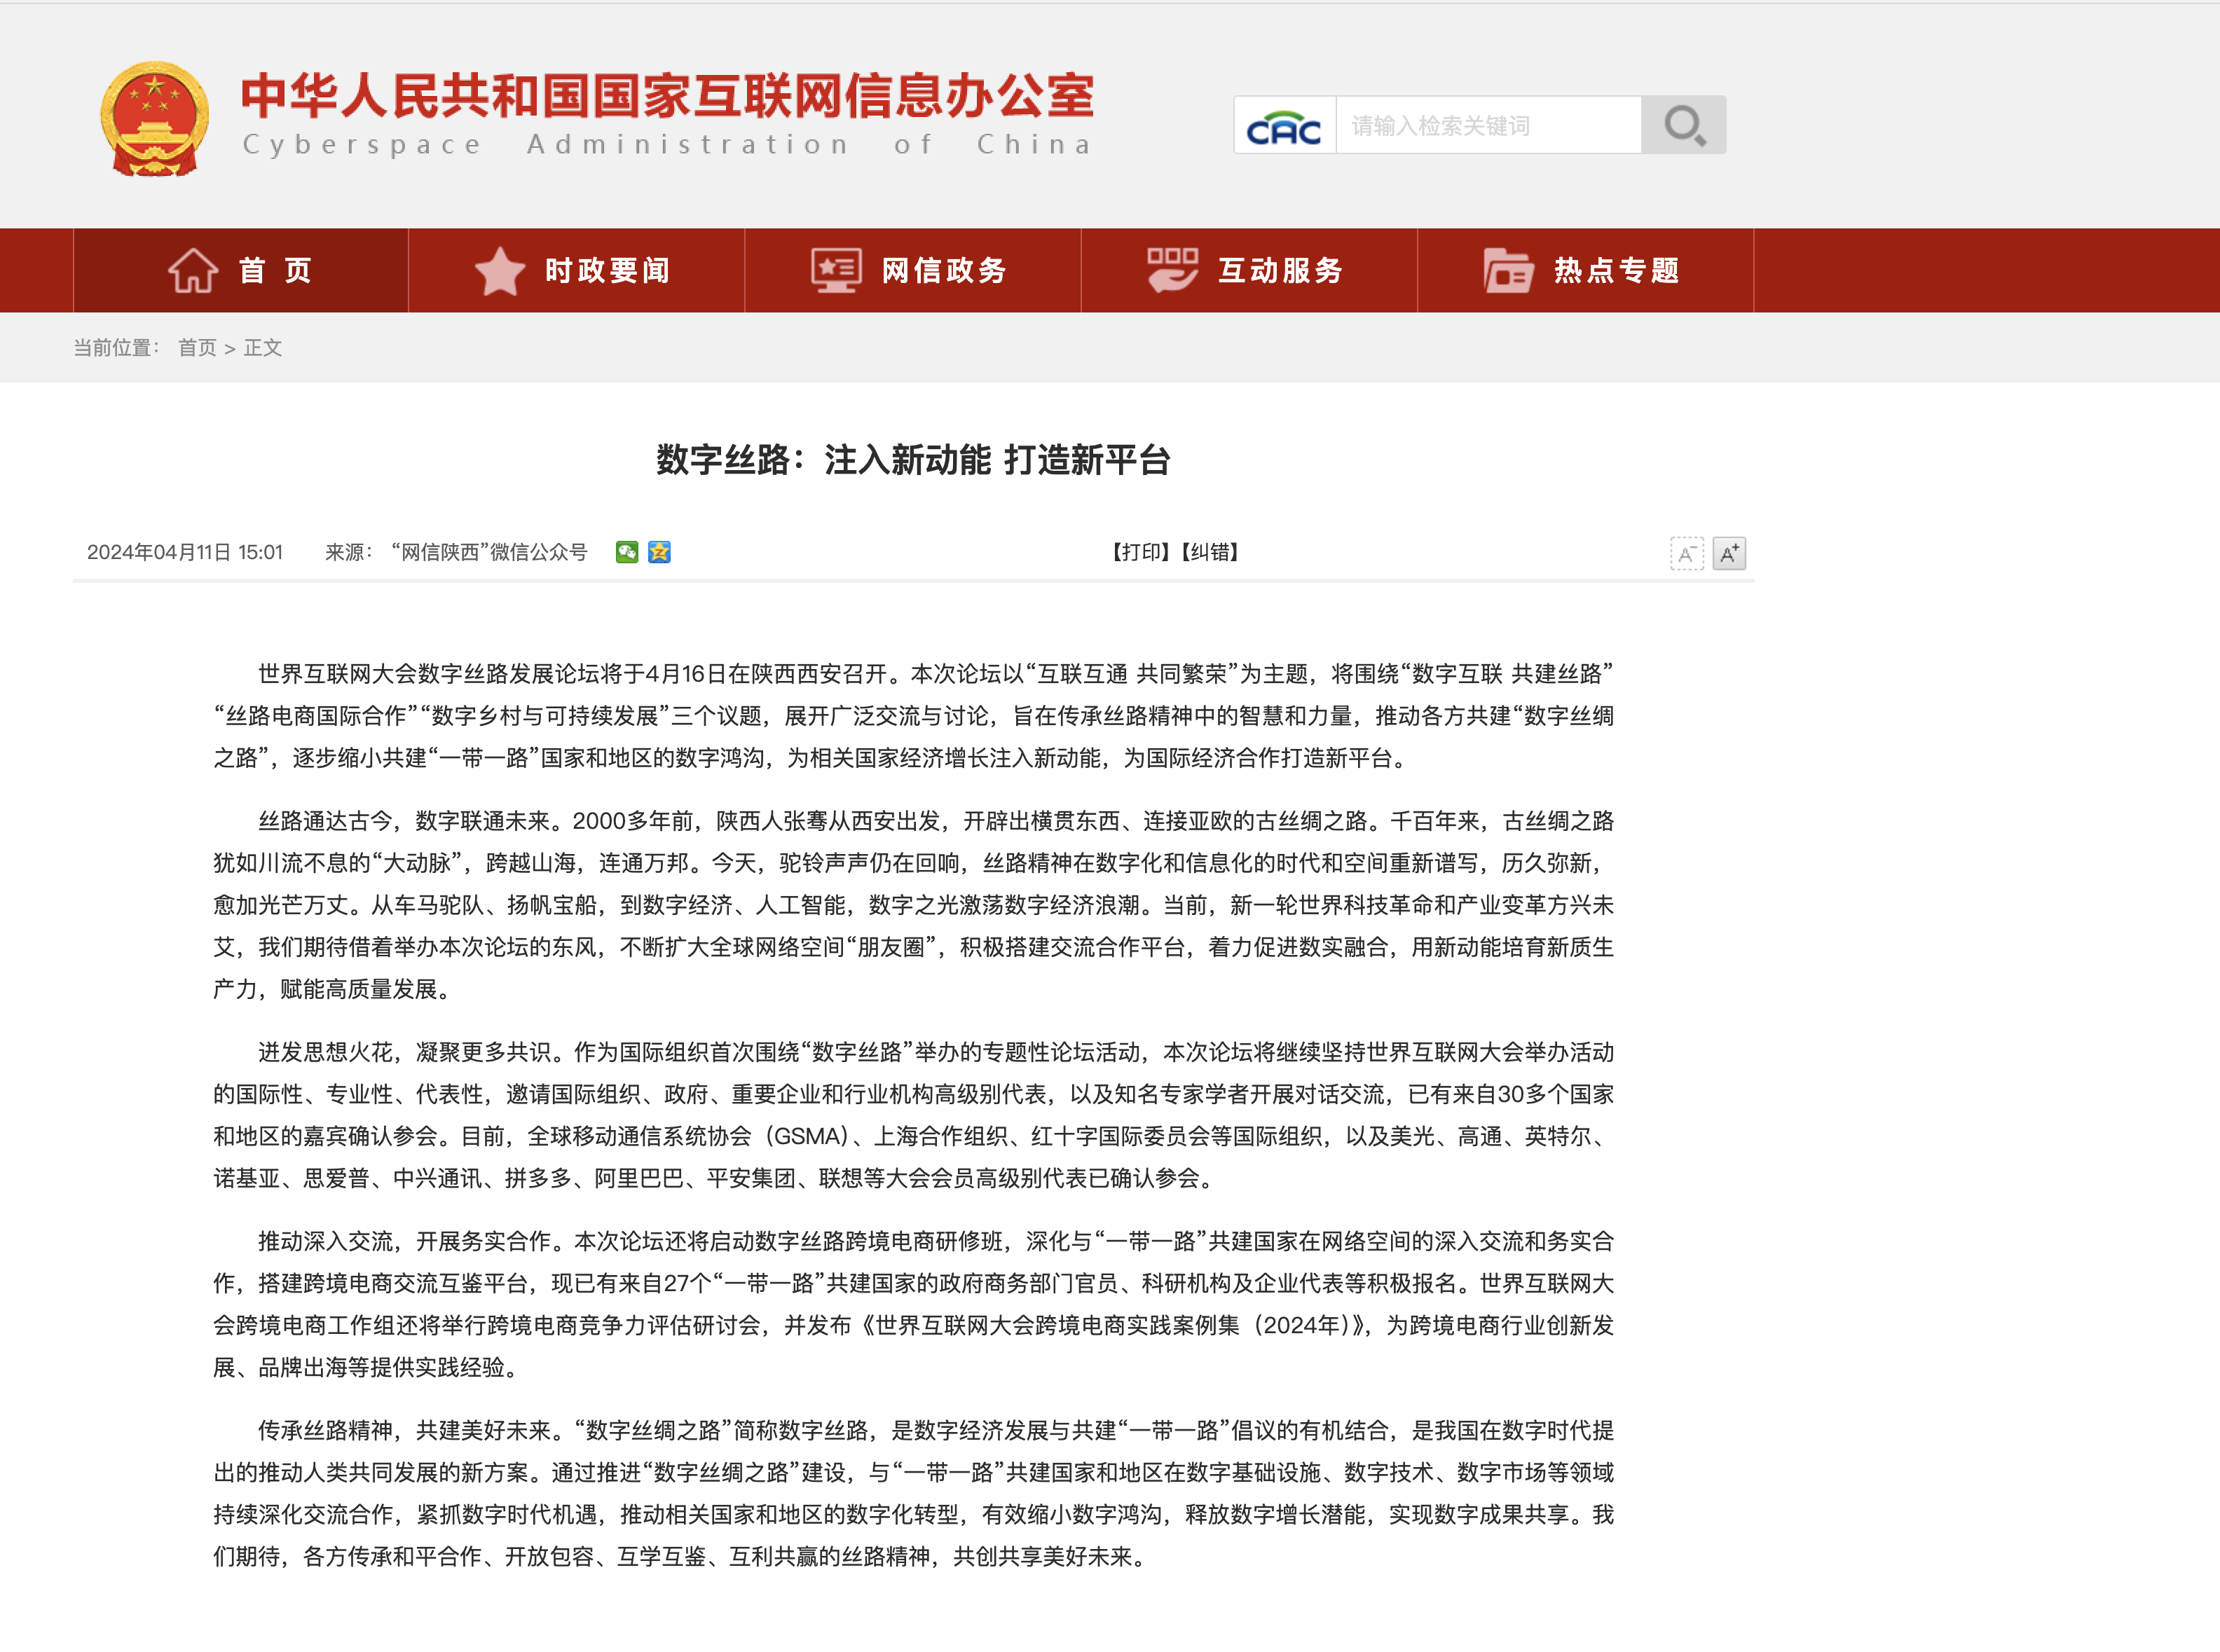This screenshot has height=1652, width=2220.
Task: Focus the 请输入检索关键词 search field
Action: pos(1489,126)
